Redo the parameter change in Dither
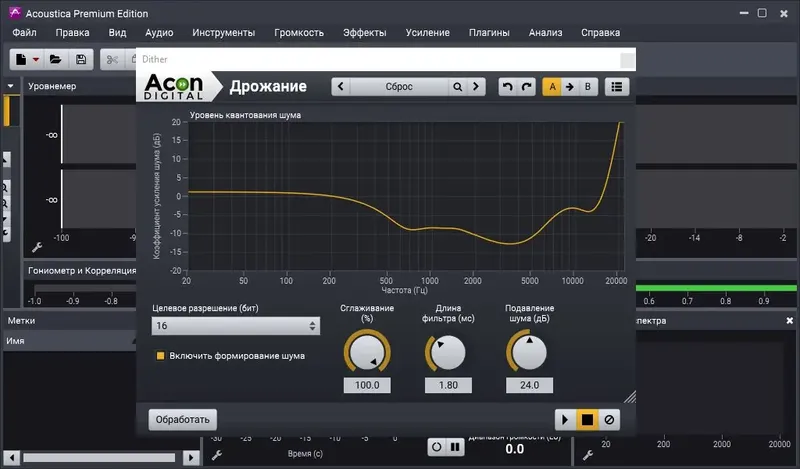 click(526, 87)
